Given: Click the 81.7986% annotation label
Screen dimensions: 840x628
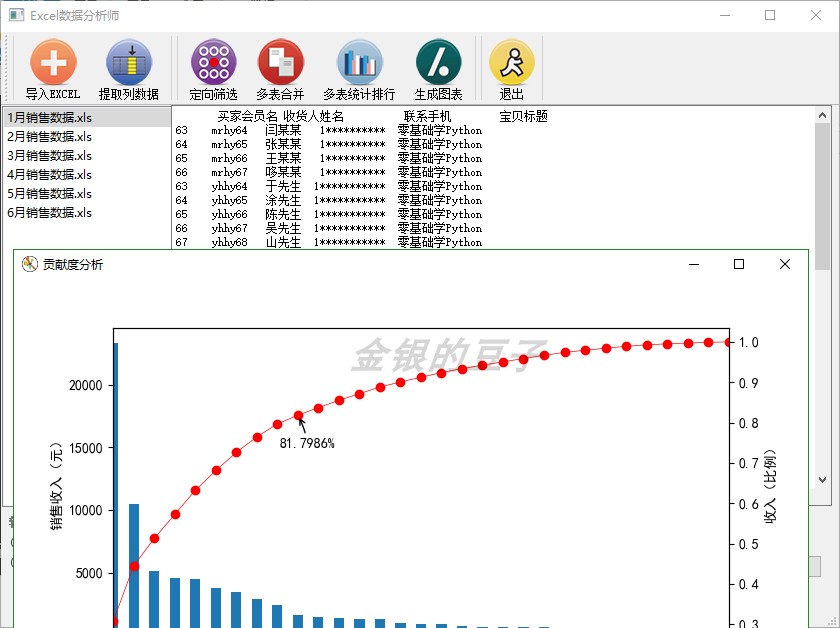Looking at the screenshot, I should pyautogui.click(x=307, y=443).
